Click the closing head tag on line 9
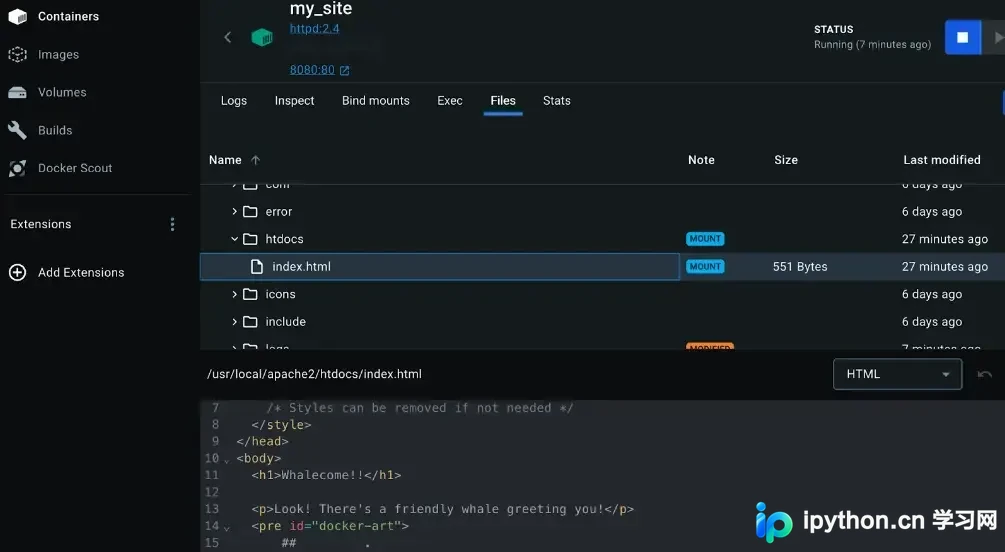The width and height of the screenshot is (1005, 552). (x=262, y=442)
